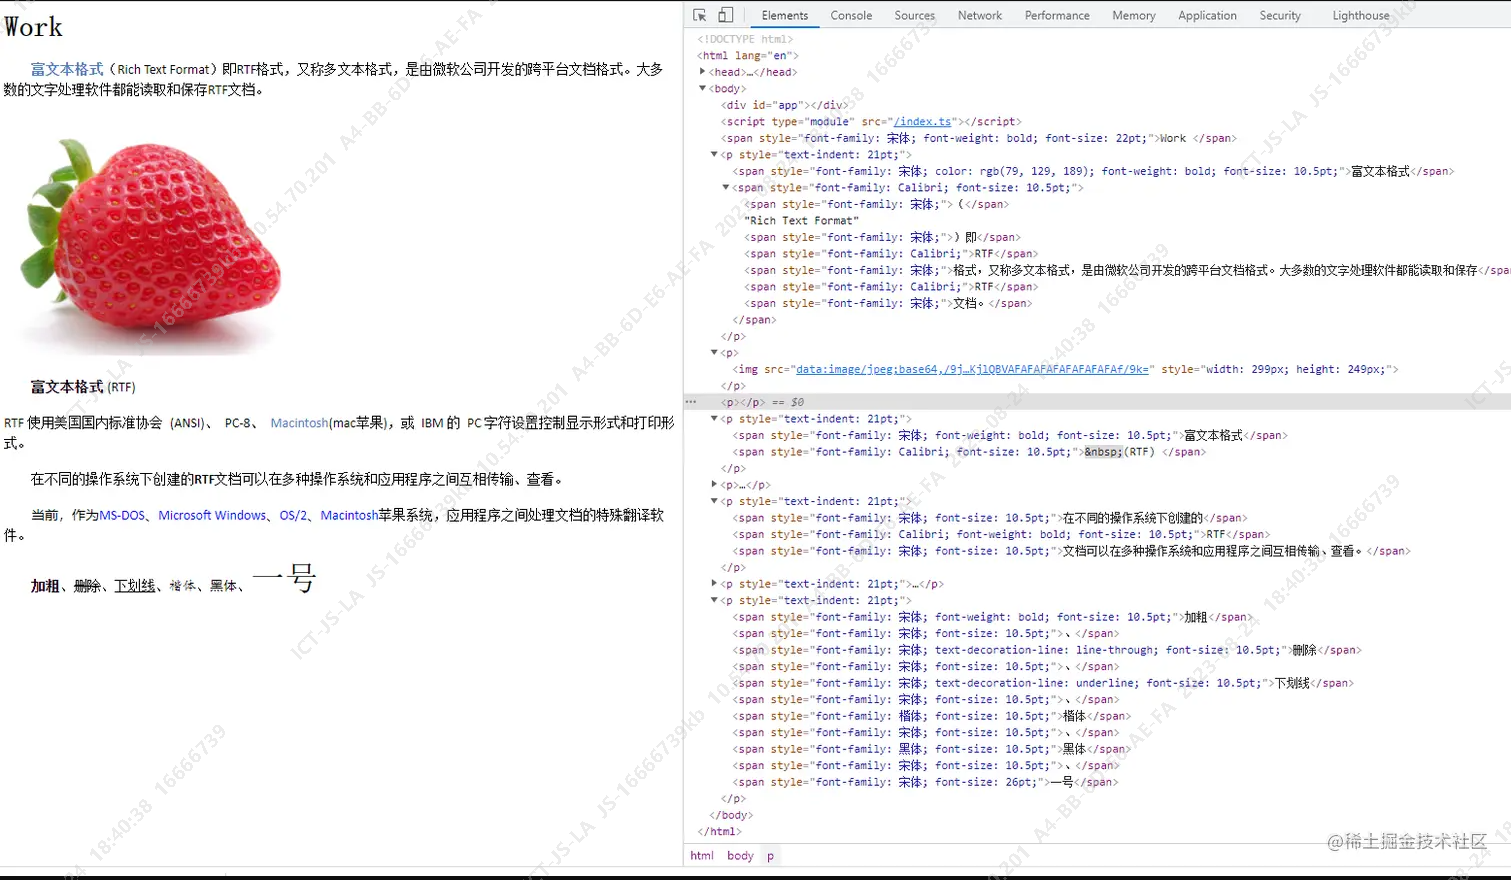The height and width of the screenshot is (880, 1511).
Task: Go to the Memory tab
Action: pyautogui.click(x=1134, y=15)
